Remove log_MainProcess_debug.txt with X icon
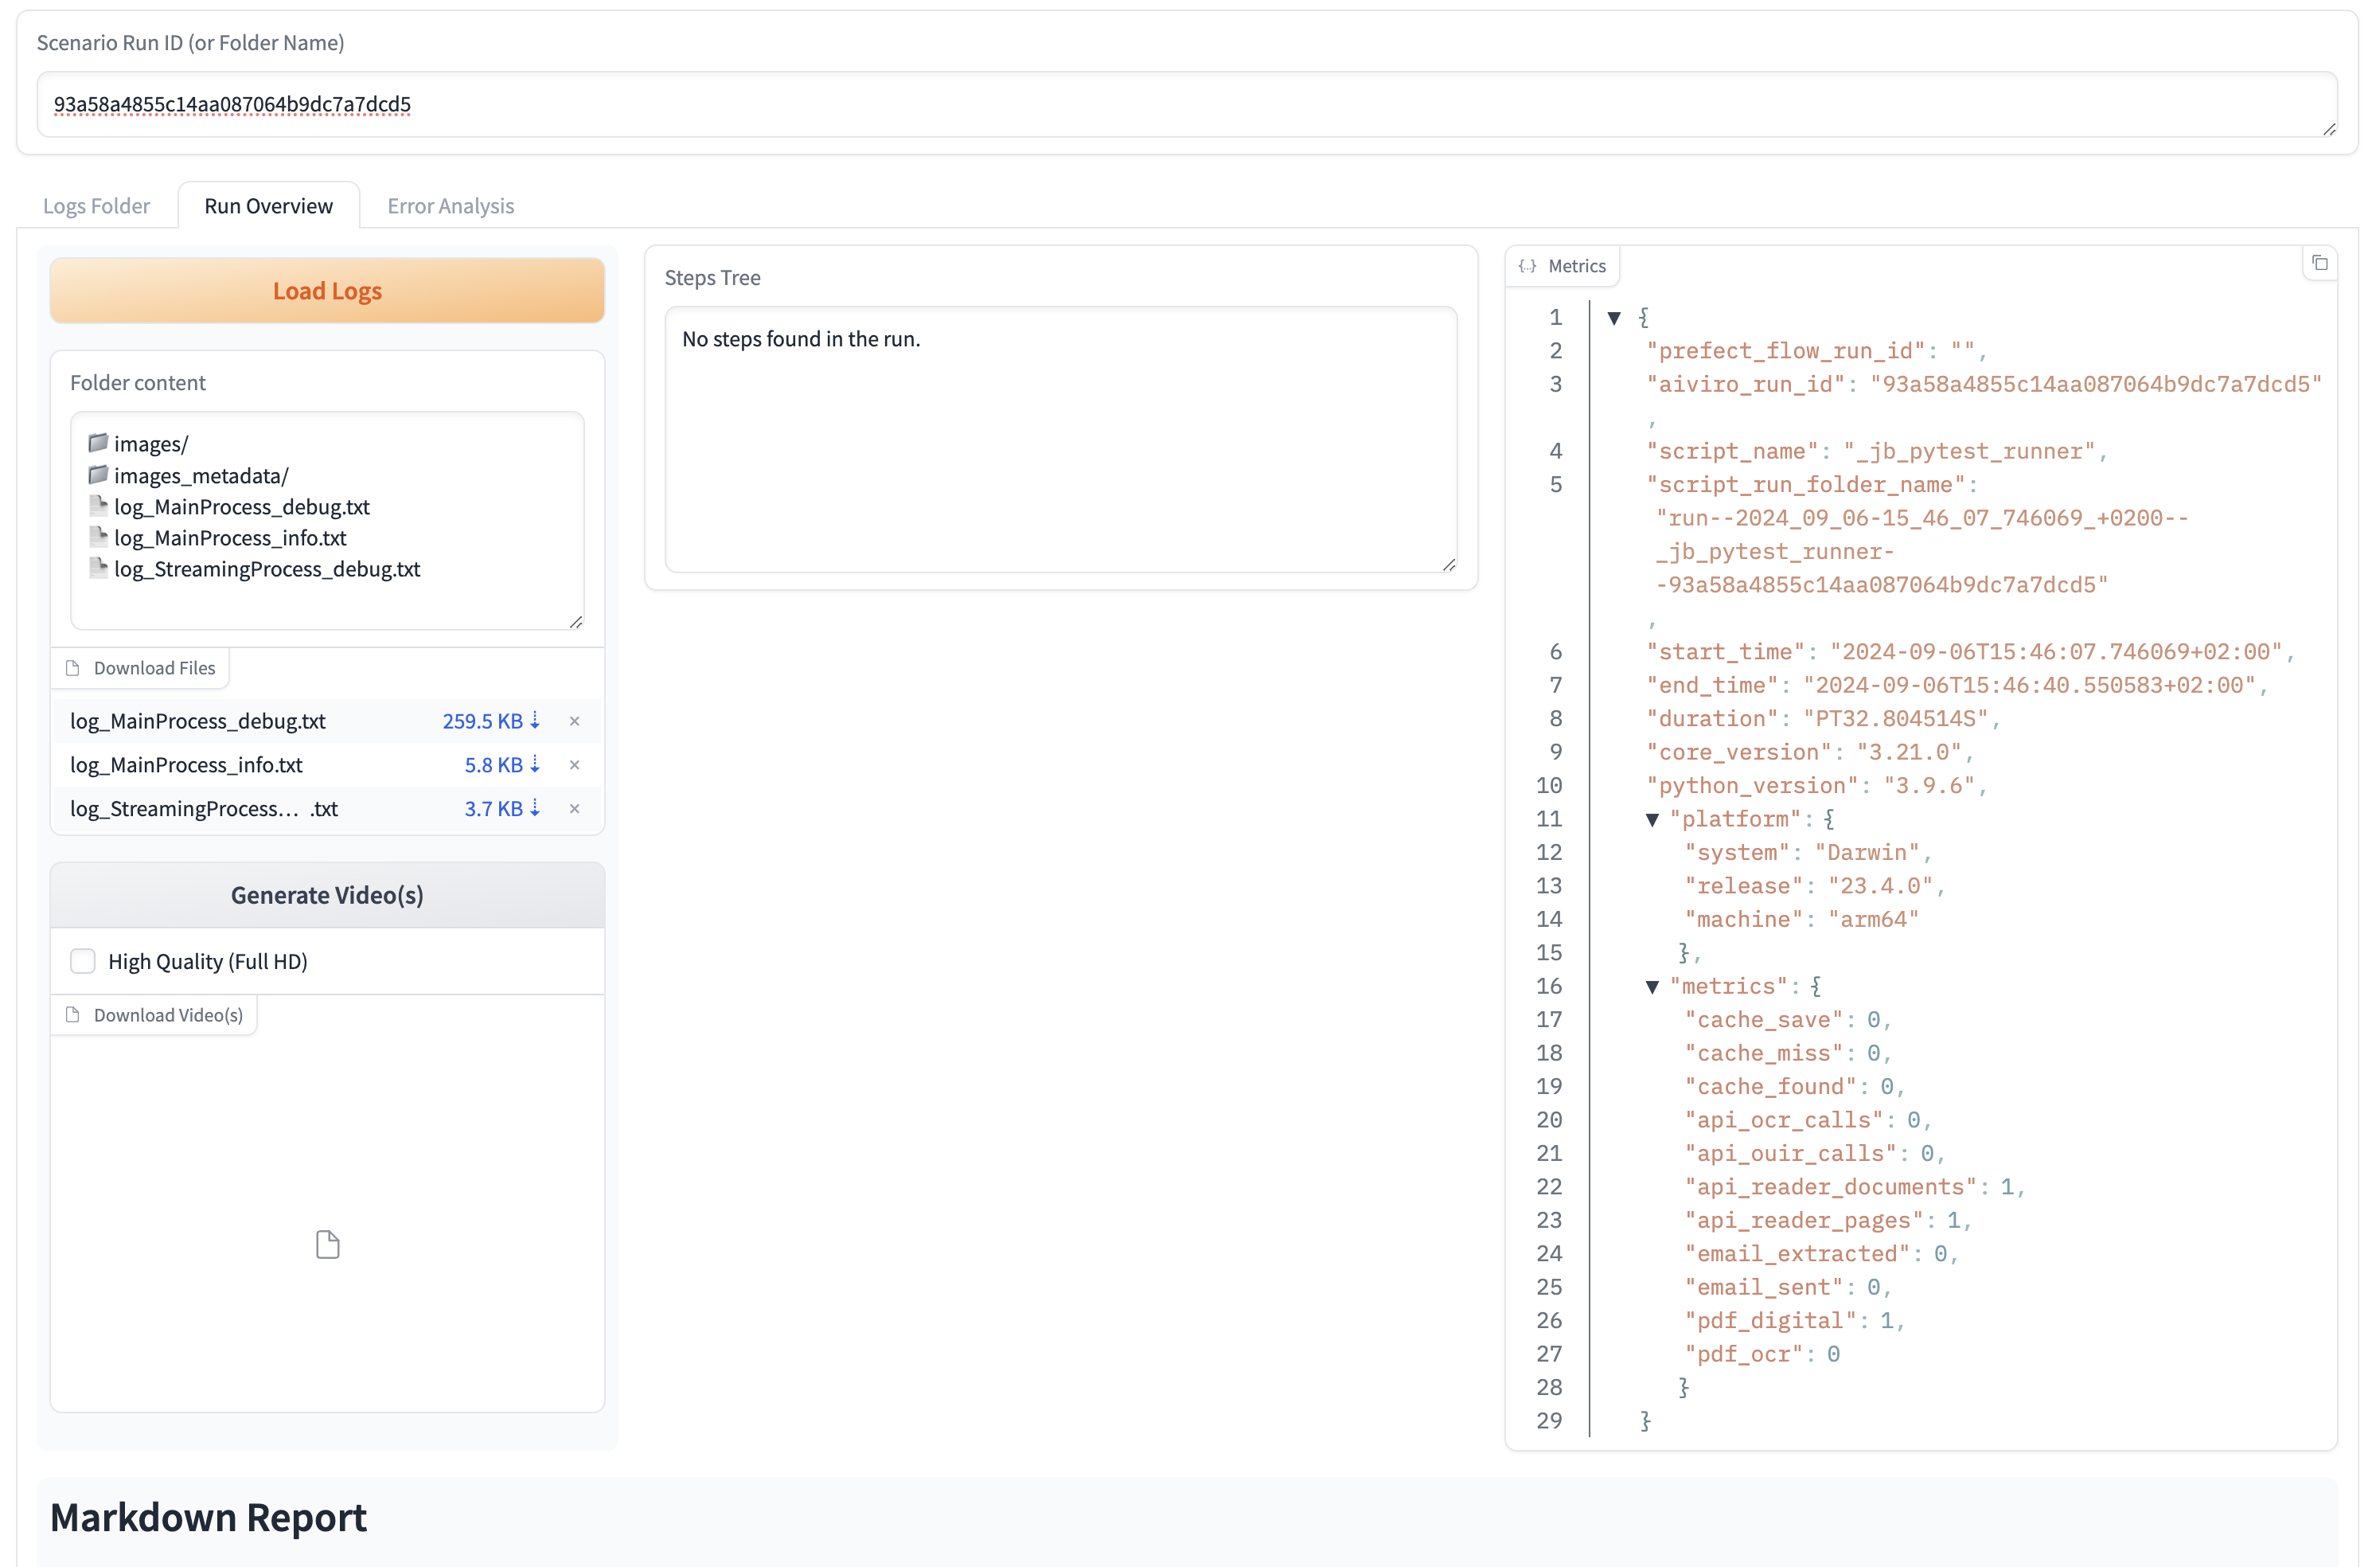This screenshot has height=1567, width=2380. (x=574, y=721)
